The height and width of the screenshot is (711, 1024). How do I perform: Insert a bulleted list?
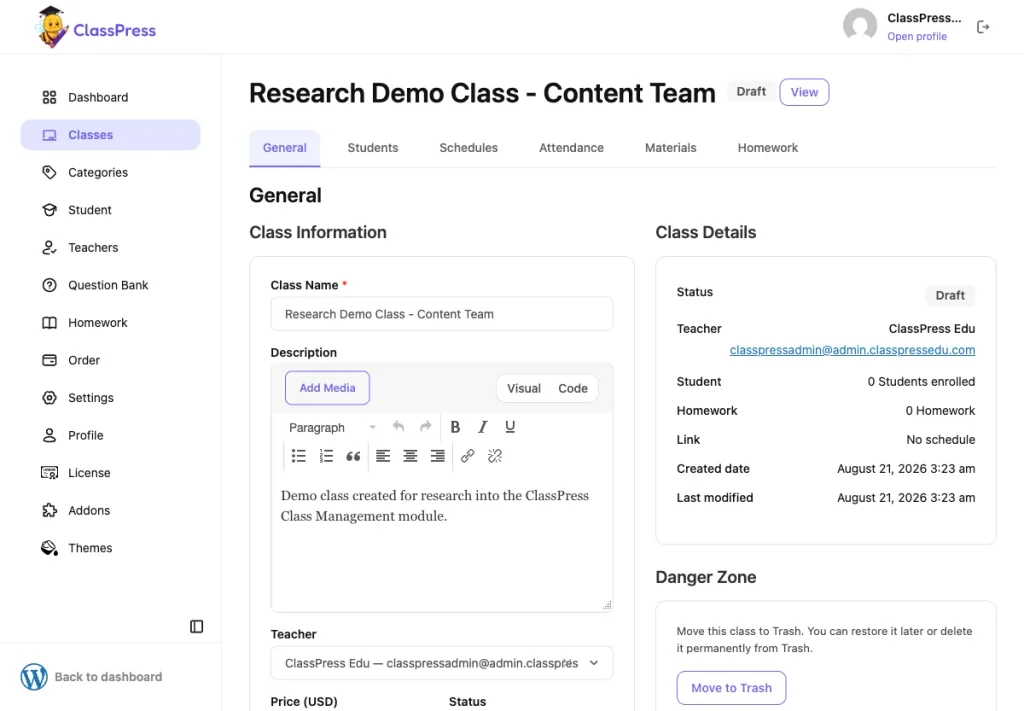[298, 456]
